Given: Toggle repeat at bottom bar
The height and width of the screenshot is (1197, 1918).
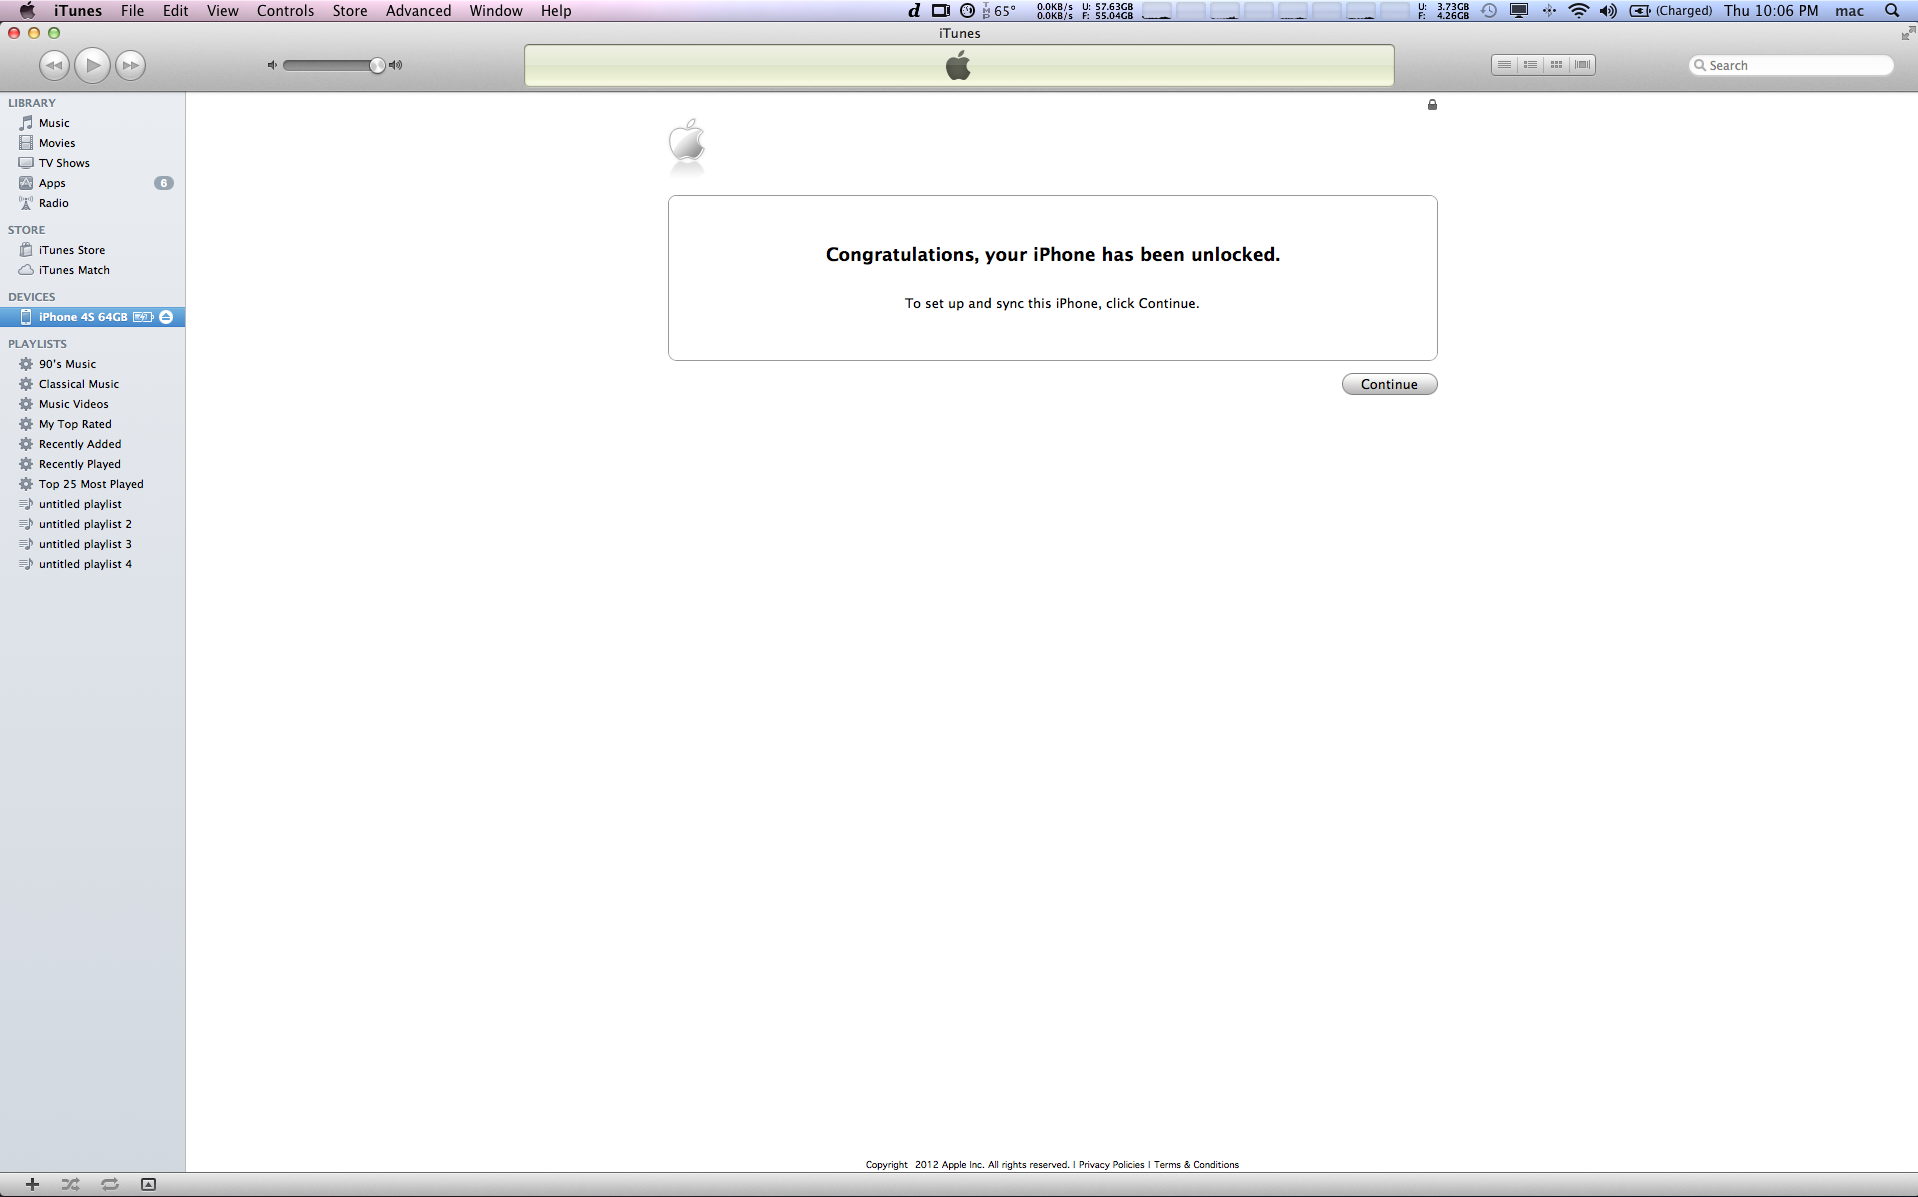Looking at the screenshot, I should [x=110, y=1184].
